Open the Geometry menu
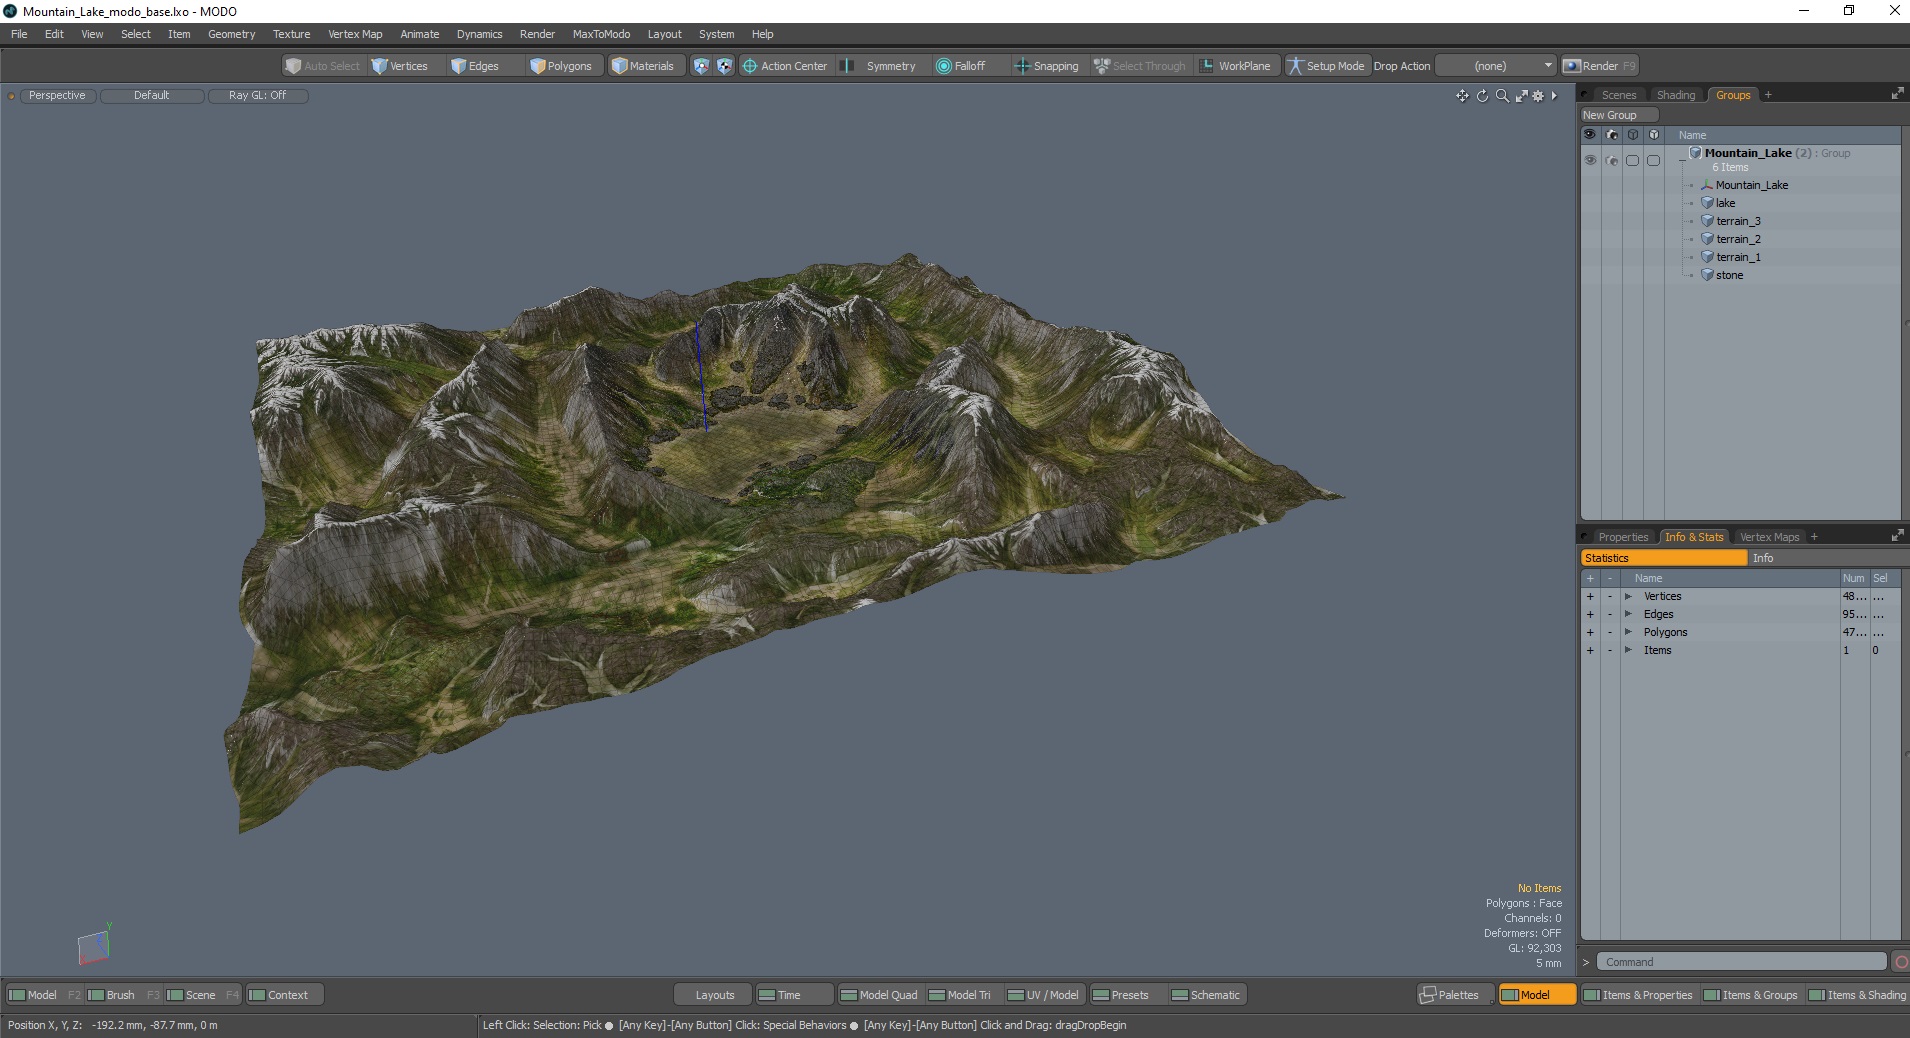 (x=231, y=34)
